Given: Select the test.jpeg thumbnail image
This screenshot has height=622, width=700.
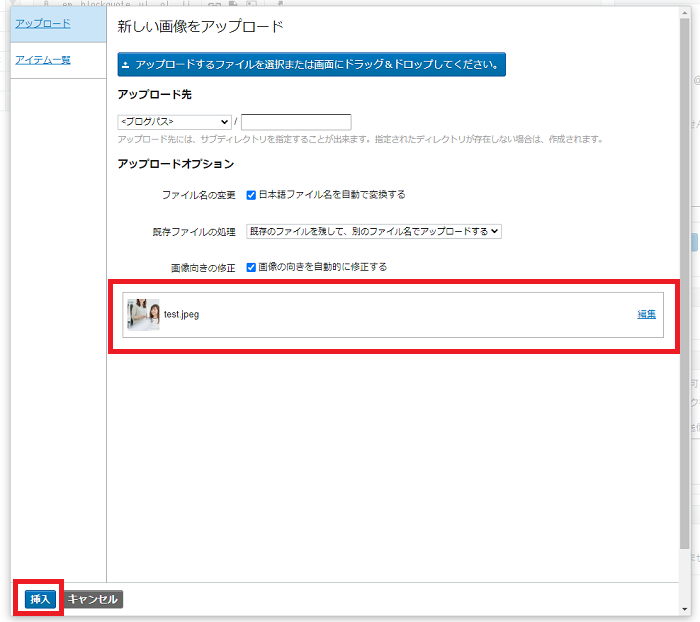Looking at the screenshot, I should [143, 314].
